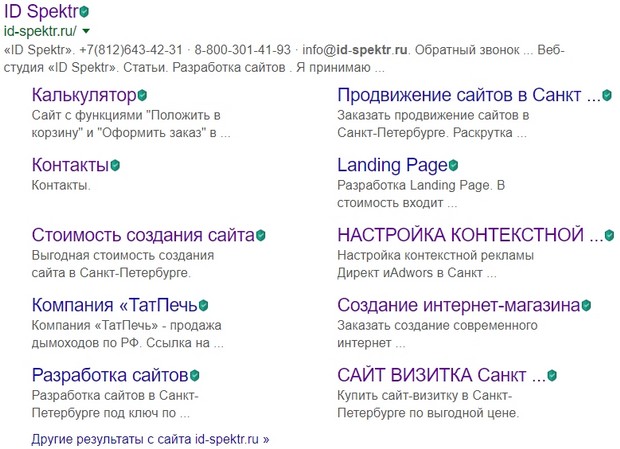This screenshot has width=620, height=449.
Task: Click shield icon after Стоимость создания сайта
Action: pos(260,235)
